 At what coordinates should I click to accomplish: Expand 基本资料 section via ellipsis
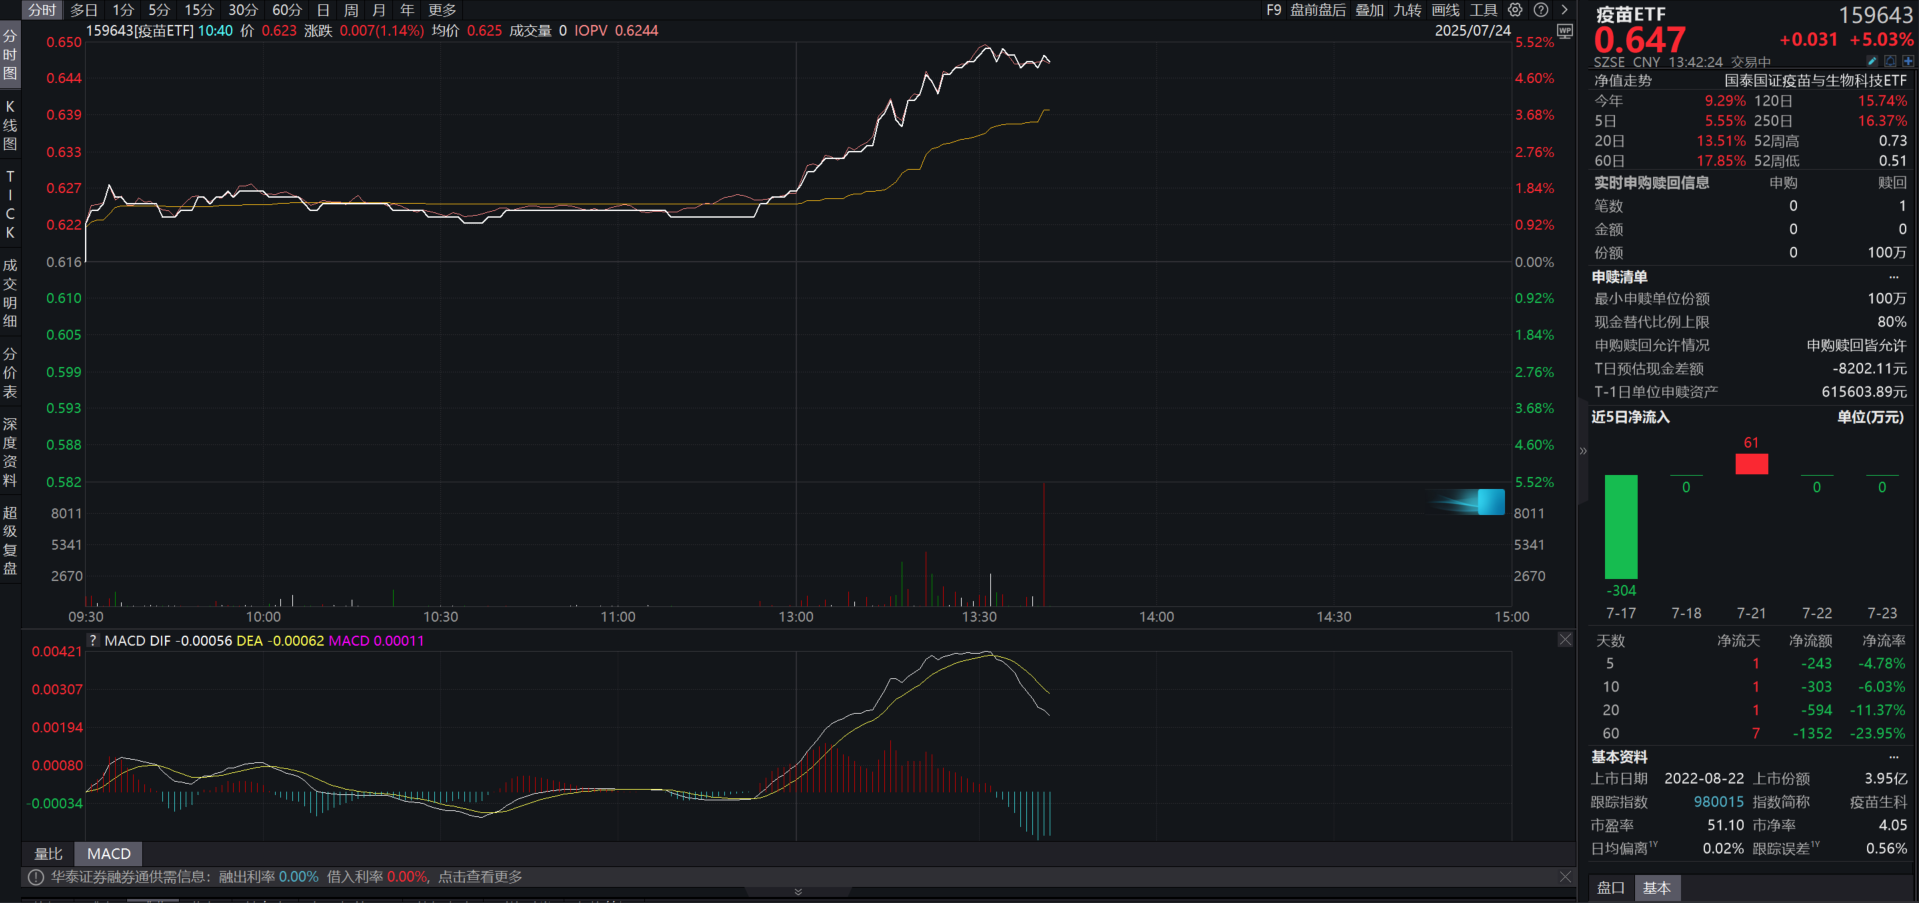click(1893, 757)
